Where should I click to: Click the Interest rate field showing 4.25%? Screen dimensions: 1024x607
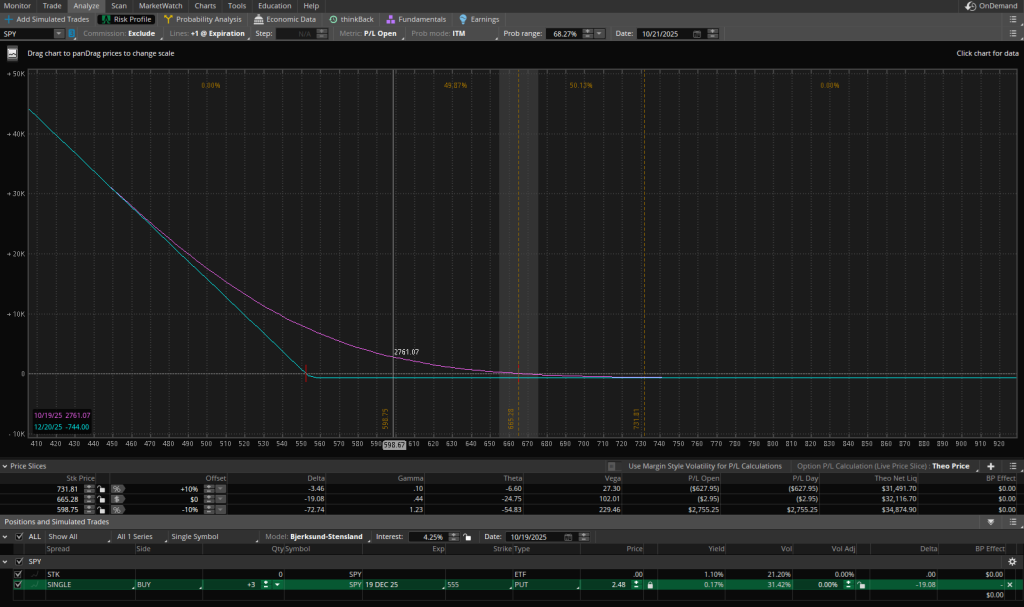click(x=426, y=536)
